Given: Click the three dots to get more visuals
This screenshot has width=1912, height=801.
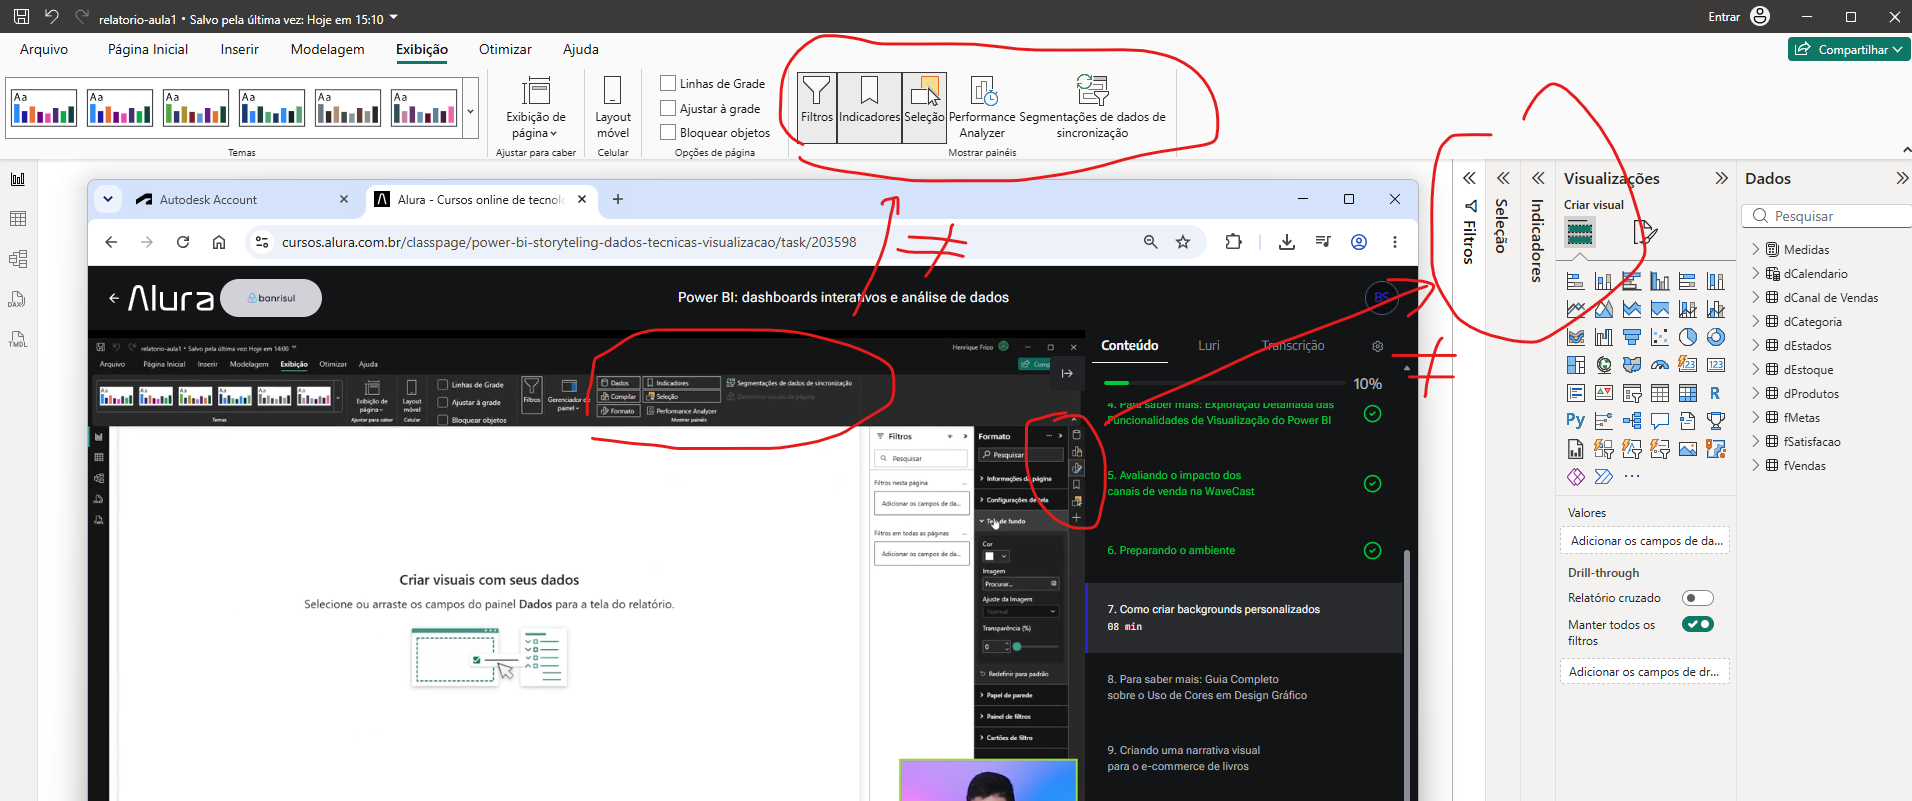Looking at the screenshot, I should point(1632,477).
